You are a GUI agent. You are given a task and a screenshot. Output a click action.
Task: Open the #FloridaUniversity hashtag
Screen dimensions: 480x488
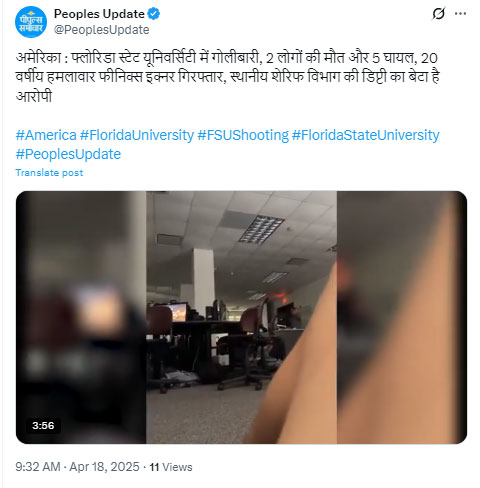click(x=137, y=135)
